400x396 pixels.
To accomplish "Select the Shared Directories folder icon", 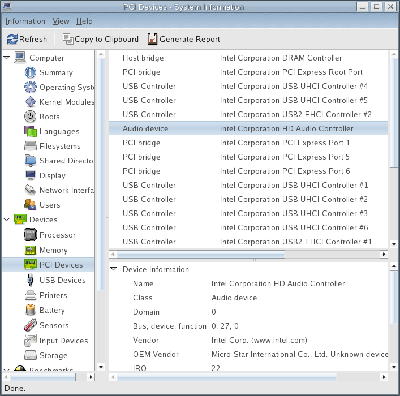I will click(30, 160).
